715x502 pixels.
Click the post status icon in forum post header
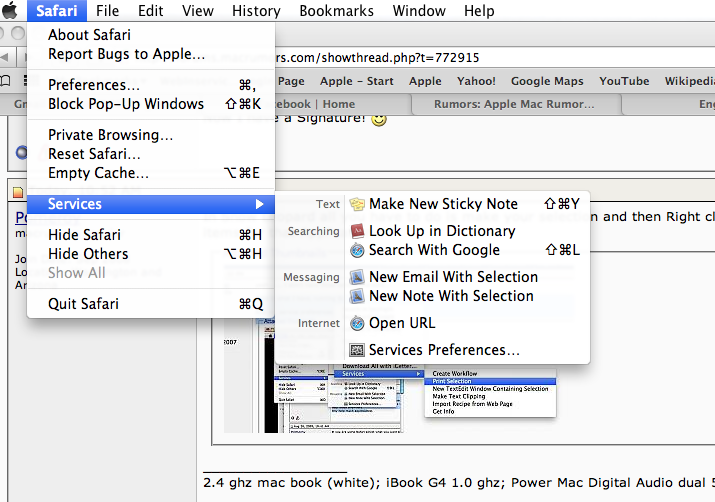[x=18, y=192]
